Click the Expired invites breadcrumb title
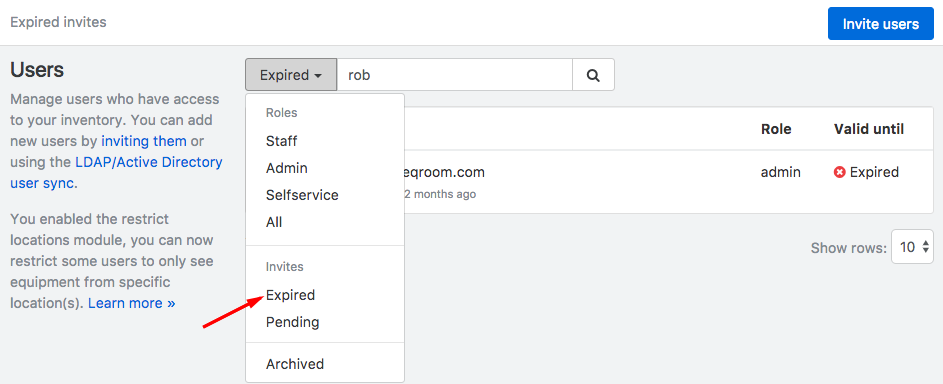 click(58, 22)
